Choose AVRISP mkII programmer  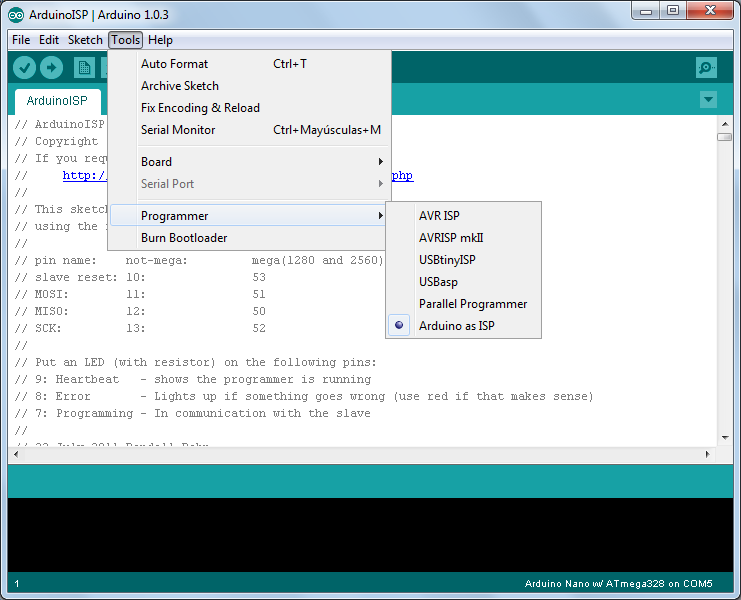click(x=464, y=238)
